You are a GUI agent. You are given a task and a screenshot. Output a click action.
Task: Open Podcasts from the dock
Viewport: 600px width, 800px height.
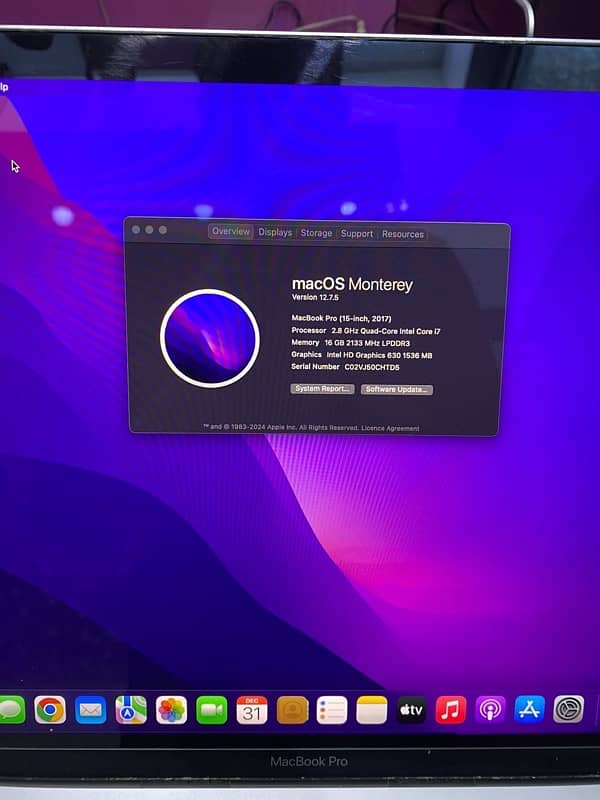coord(490,710)
